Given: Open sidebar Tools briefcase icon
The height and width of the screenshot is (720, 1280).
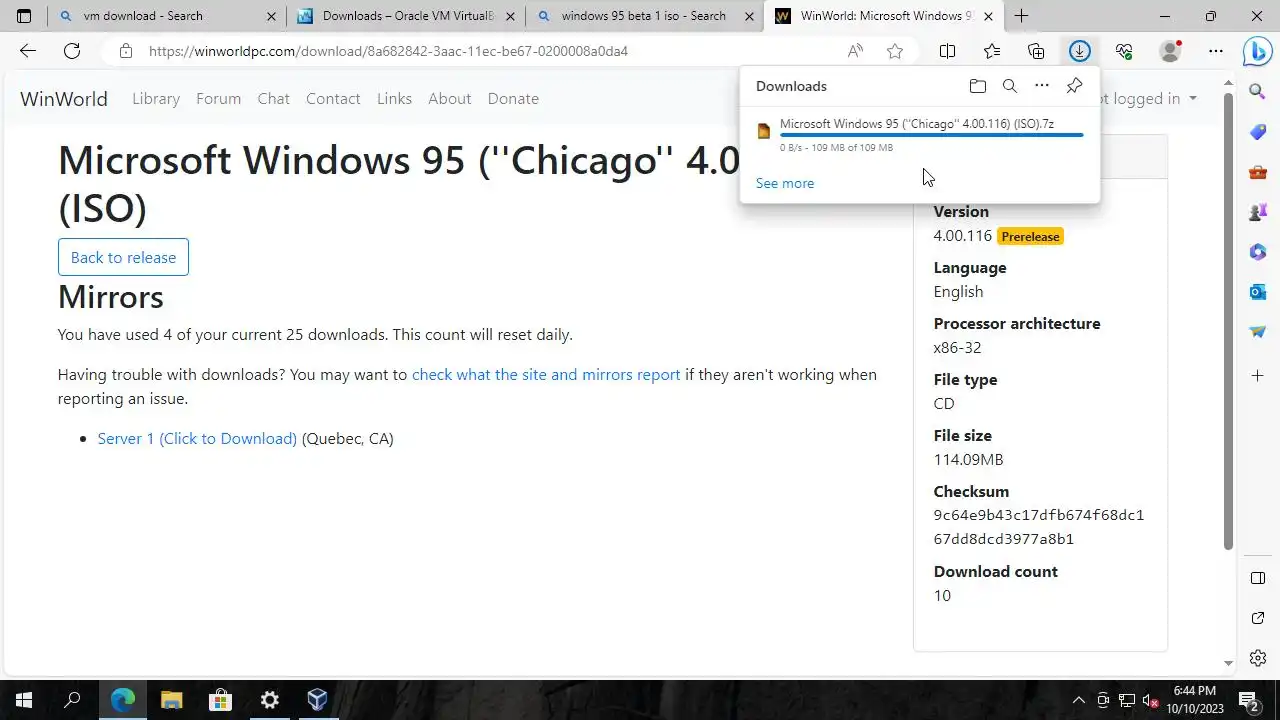Looking at the screenshot, I should (x=1258, y=172).
